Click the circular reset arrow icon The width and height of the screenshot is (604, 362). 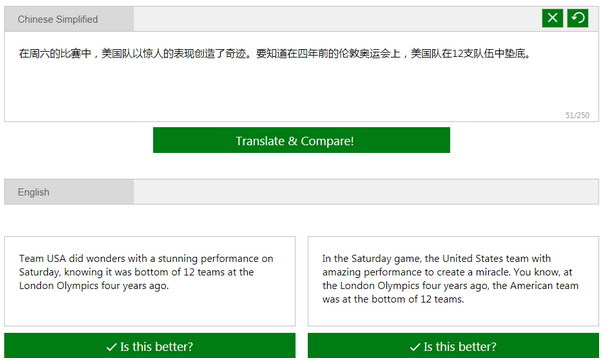(577, 18)
